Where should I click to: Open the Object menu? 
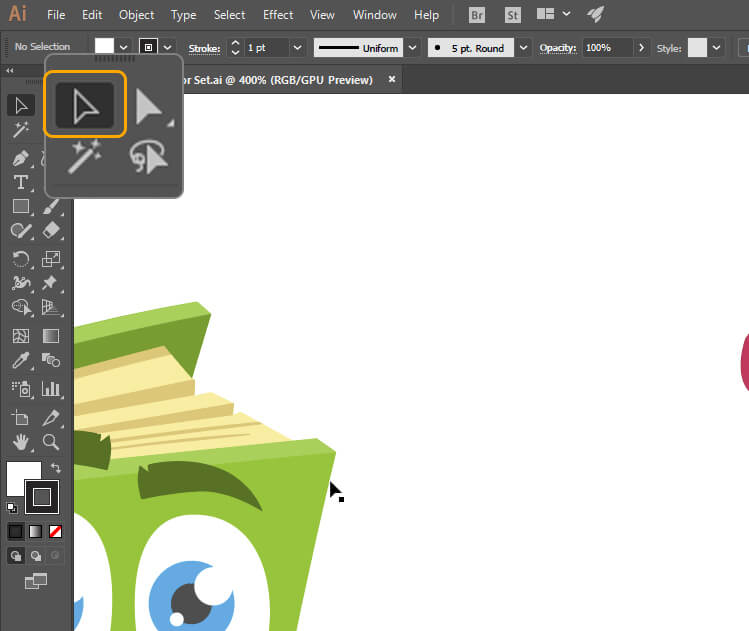coord(137,15)
